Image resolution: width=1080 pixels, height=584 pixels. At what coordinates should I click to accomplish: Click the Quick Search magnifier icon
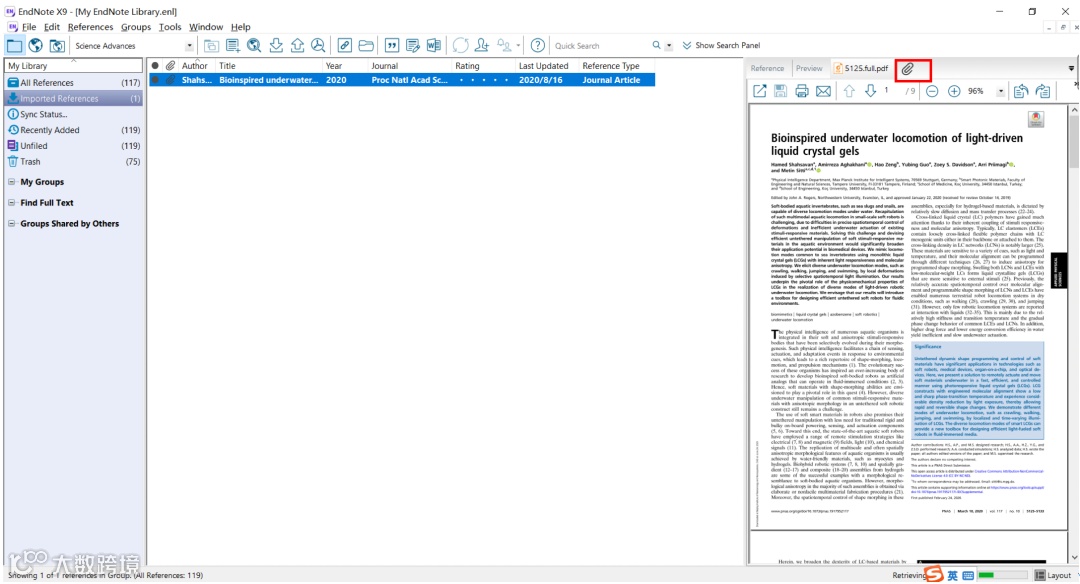coord(656,45)
